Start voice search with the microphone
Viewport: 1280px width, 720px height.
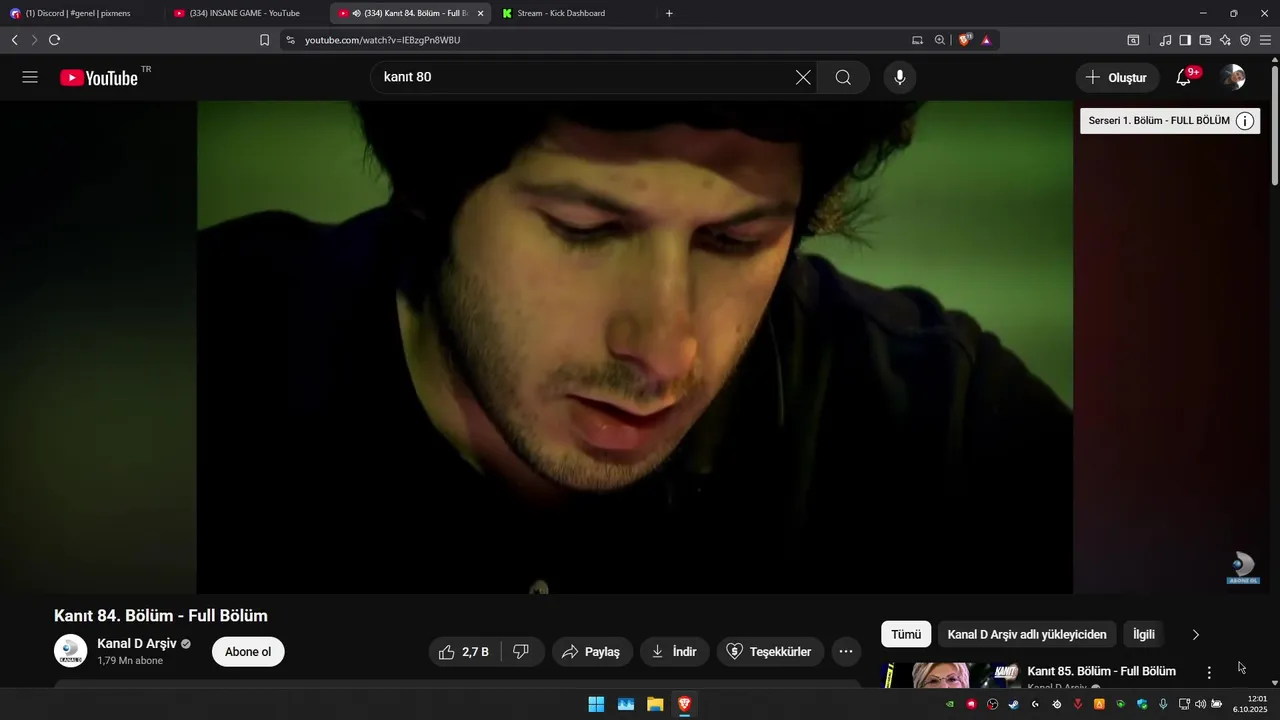pyautogui.click(x=900, y=77)
